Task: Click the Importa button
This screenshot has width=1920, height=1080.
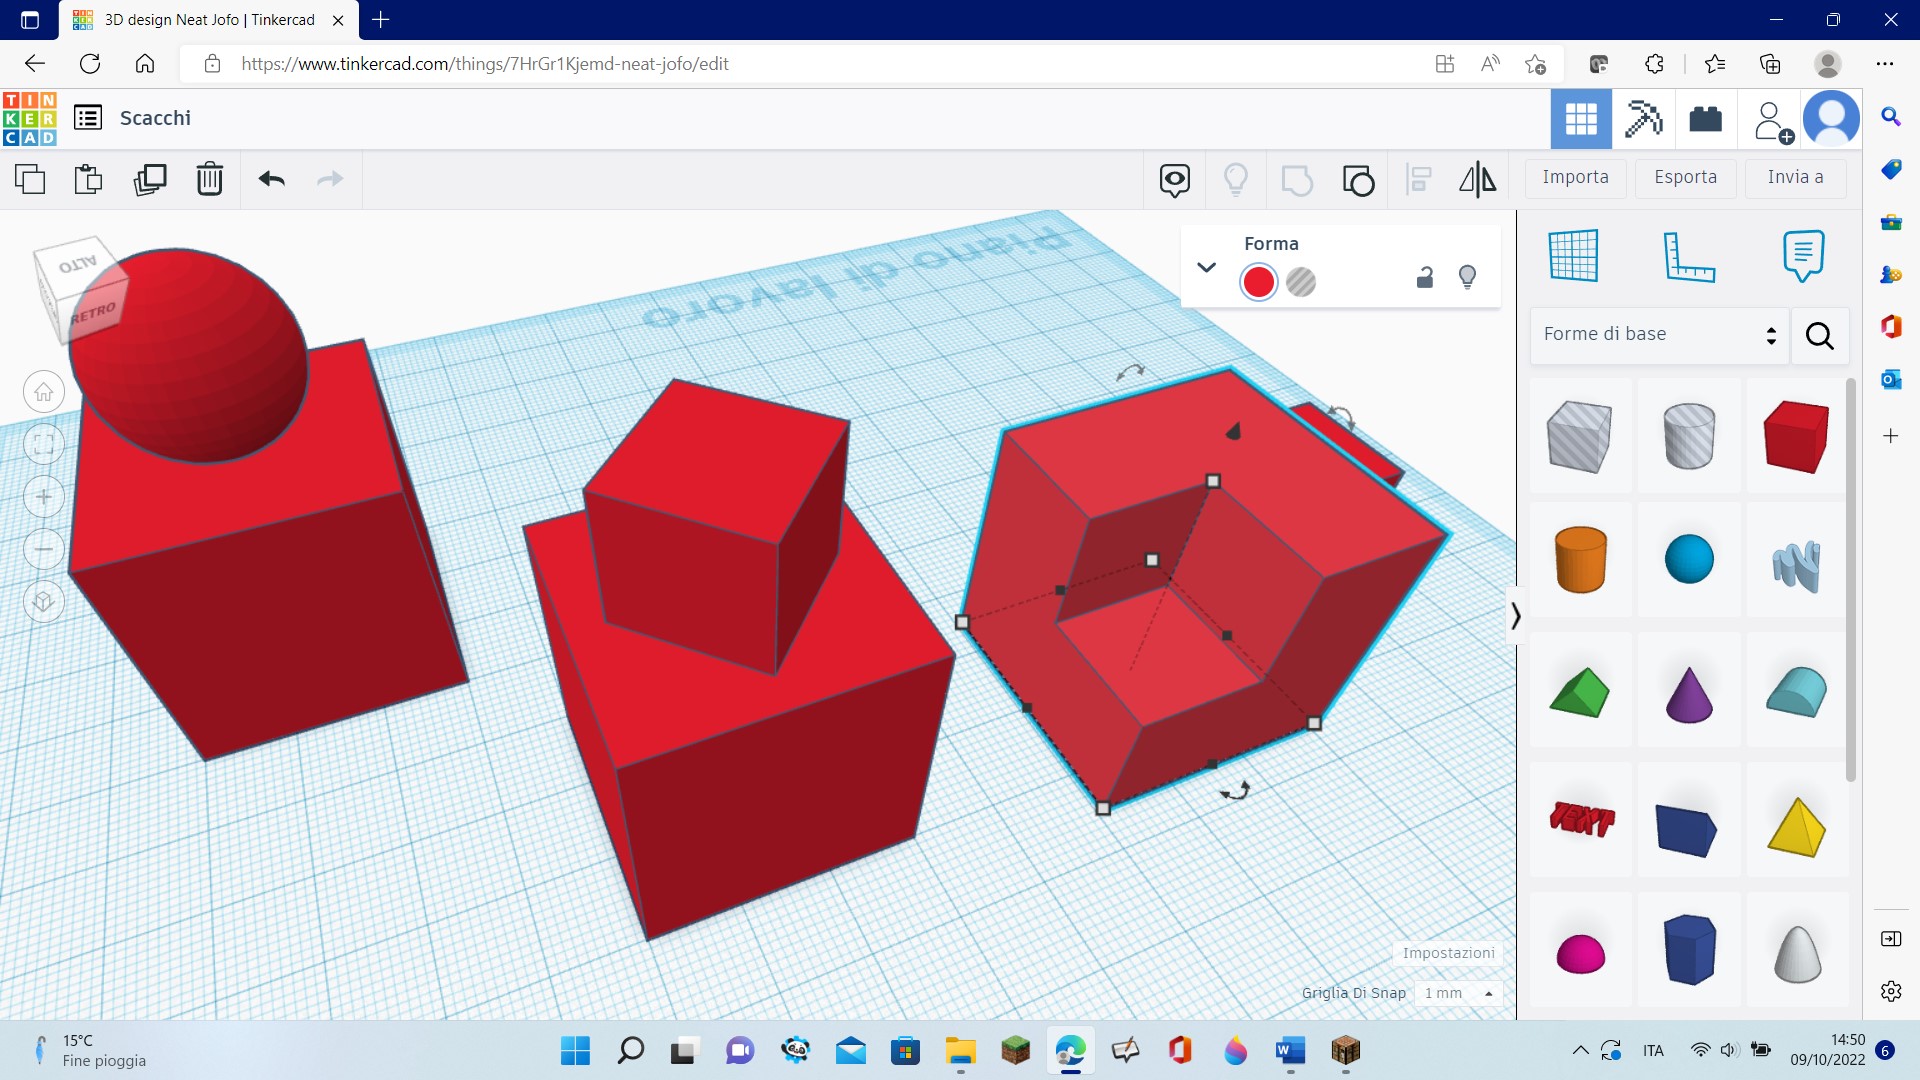Action: tap(1575, 177)
